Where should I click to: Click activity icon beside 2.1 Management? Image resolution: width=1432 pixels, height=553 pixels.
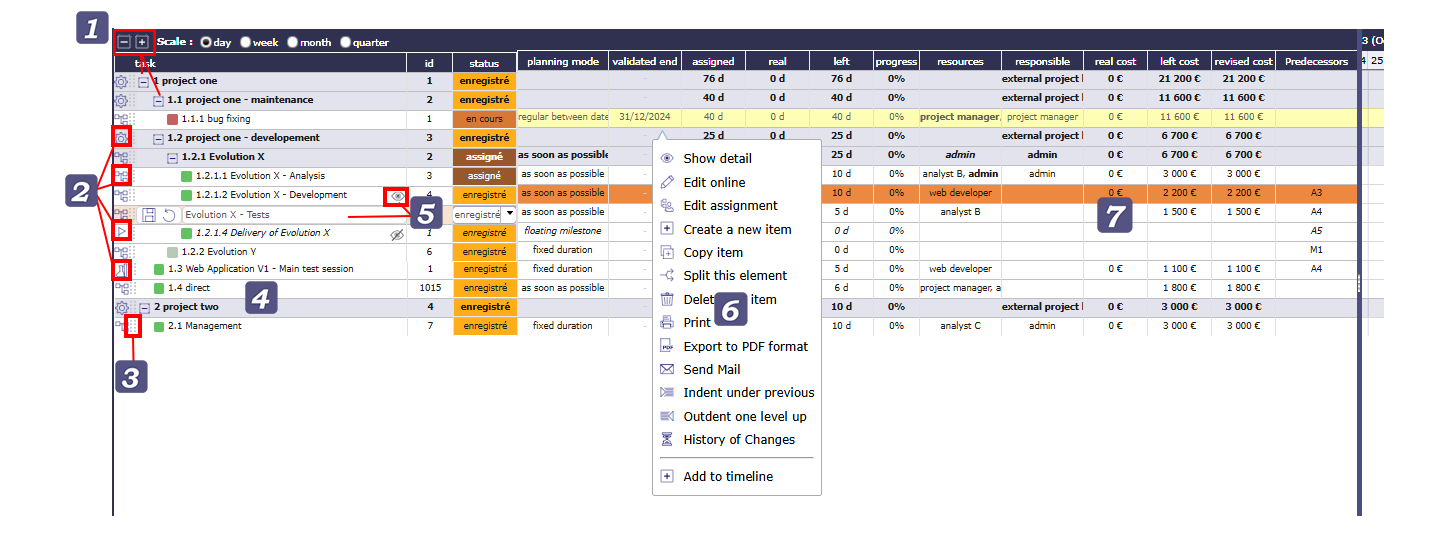119,326
